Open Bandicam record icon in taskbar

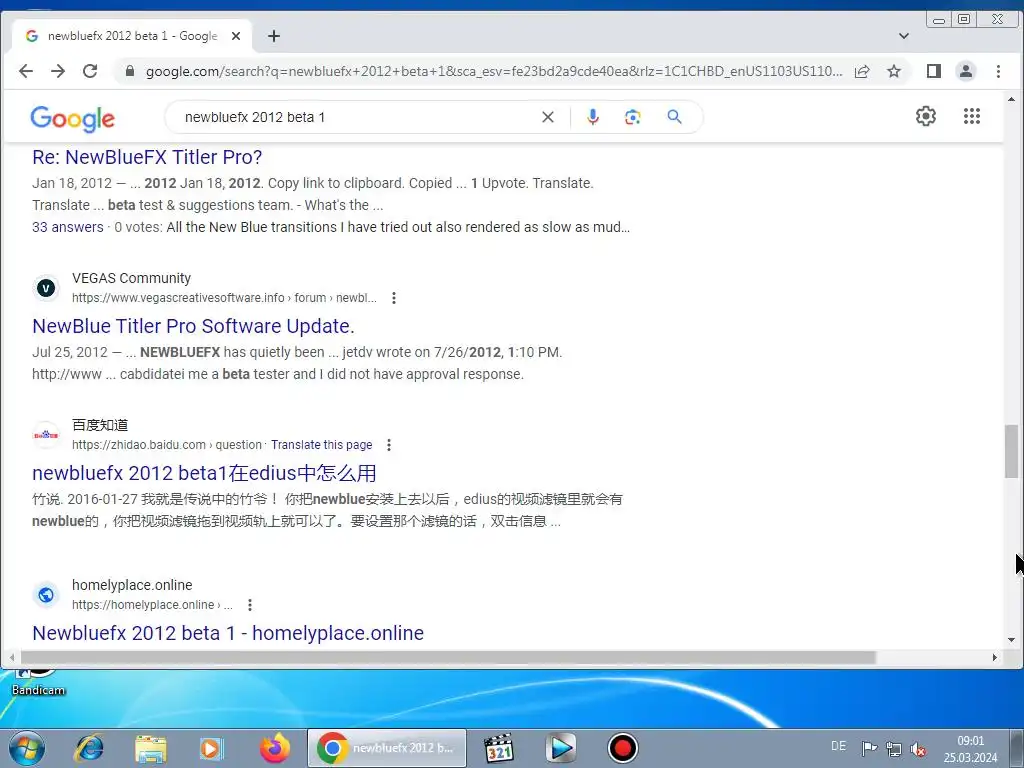pos(622,748)
